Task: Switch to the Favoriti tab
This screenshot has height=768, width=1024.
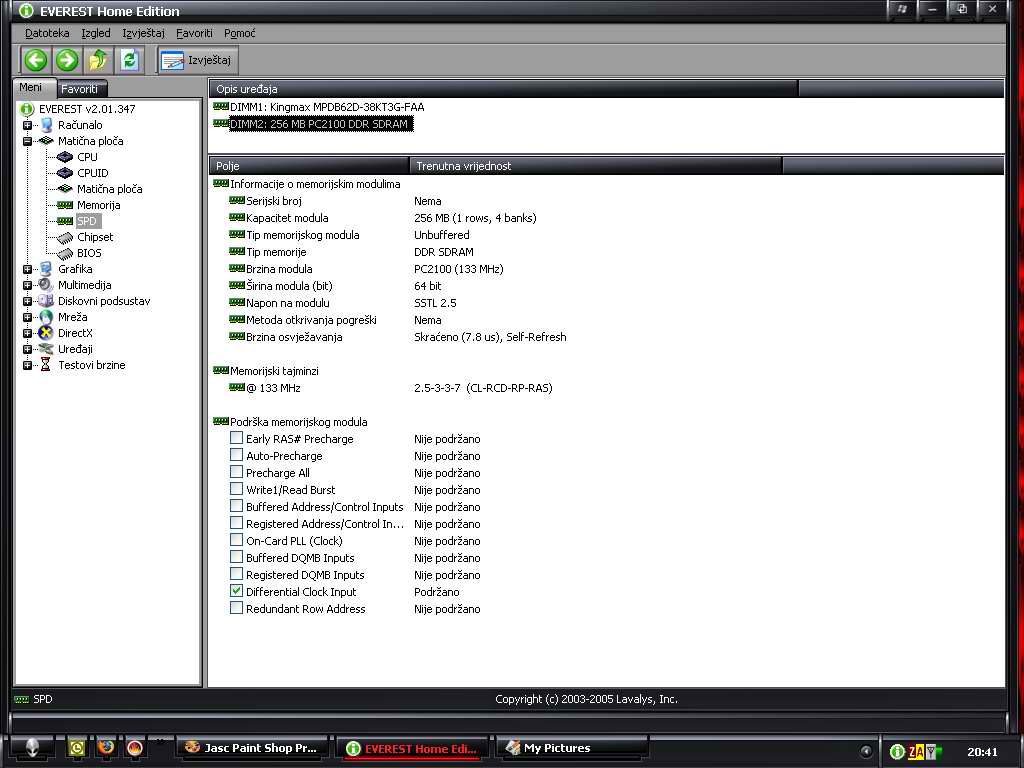Action: tap(79, 88)
